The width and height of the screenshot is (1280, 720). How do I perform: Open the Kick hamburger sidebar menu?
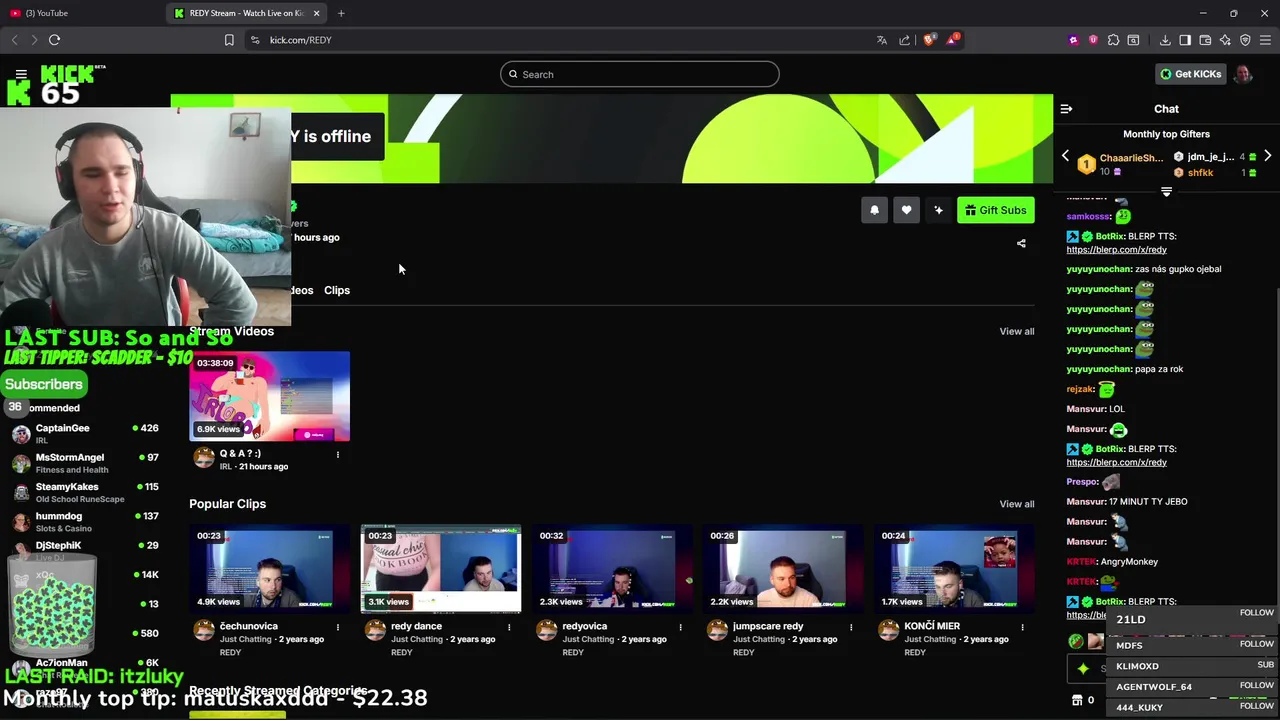click(x=21, y=74)
